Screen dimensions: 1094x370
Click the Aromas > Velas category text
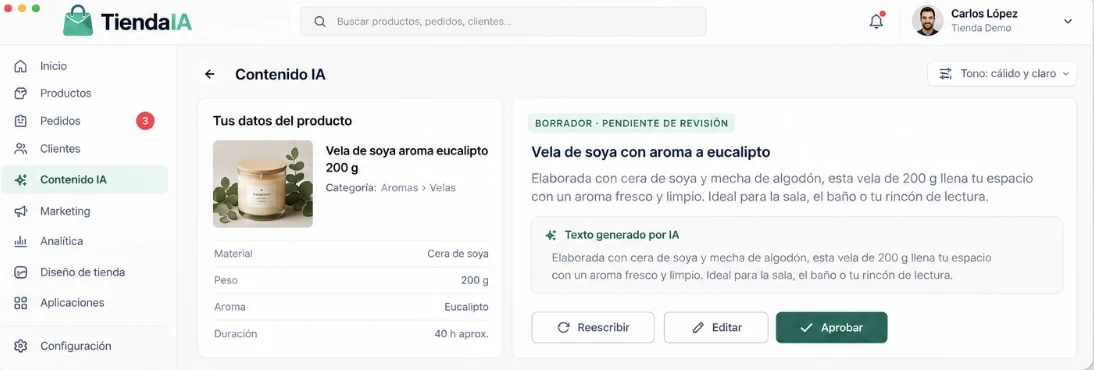point(418,188)
